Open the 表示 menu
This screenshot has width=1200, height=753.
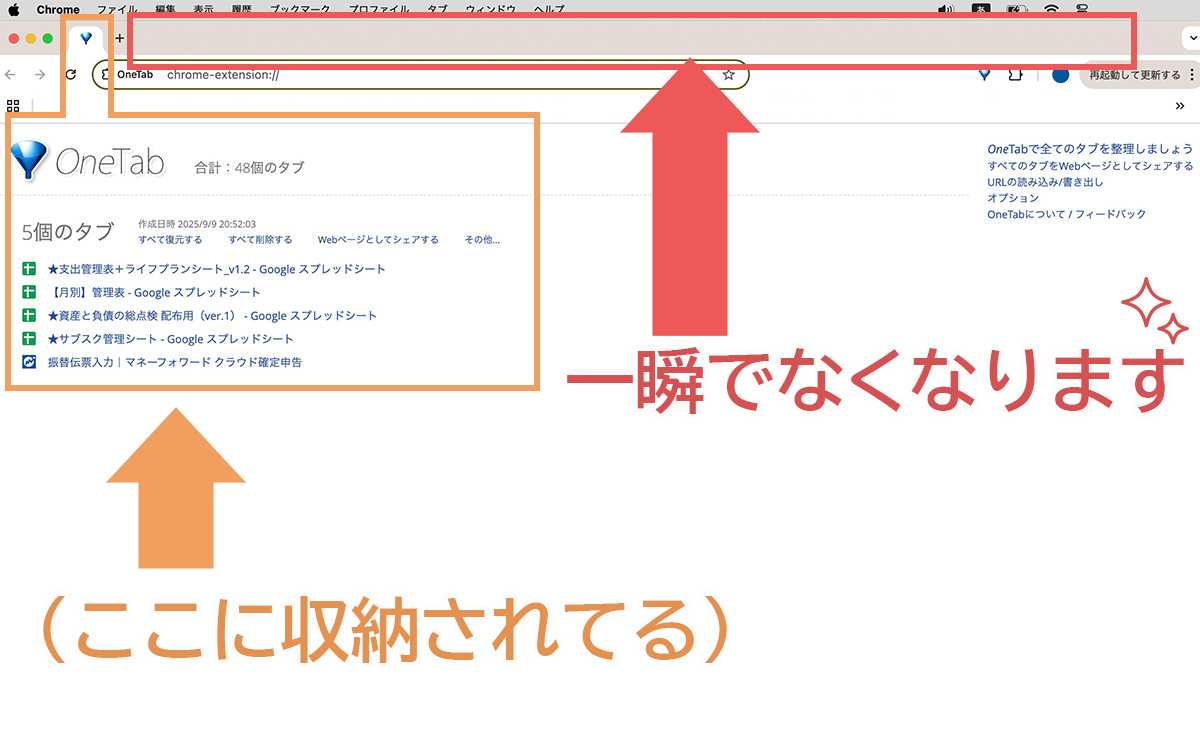203,9
